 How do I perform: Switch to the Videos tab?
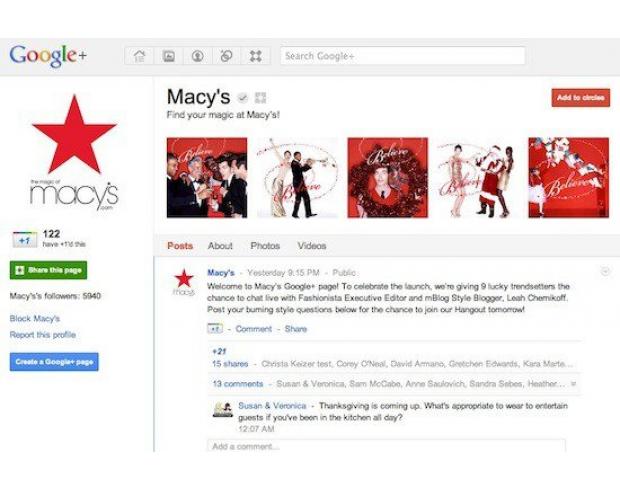(312, 246)
